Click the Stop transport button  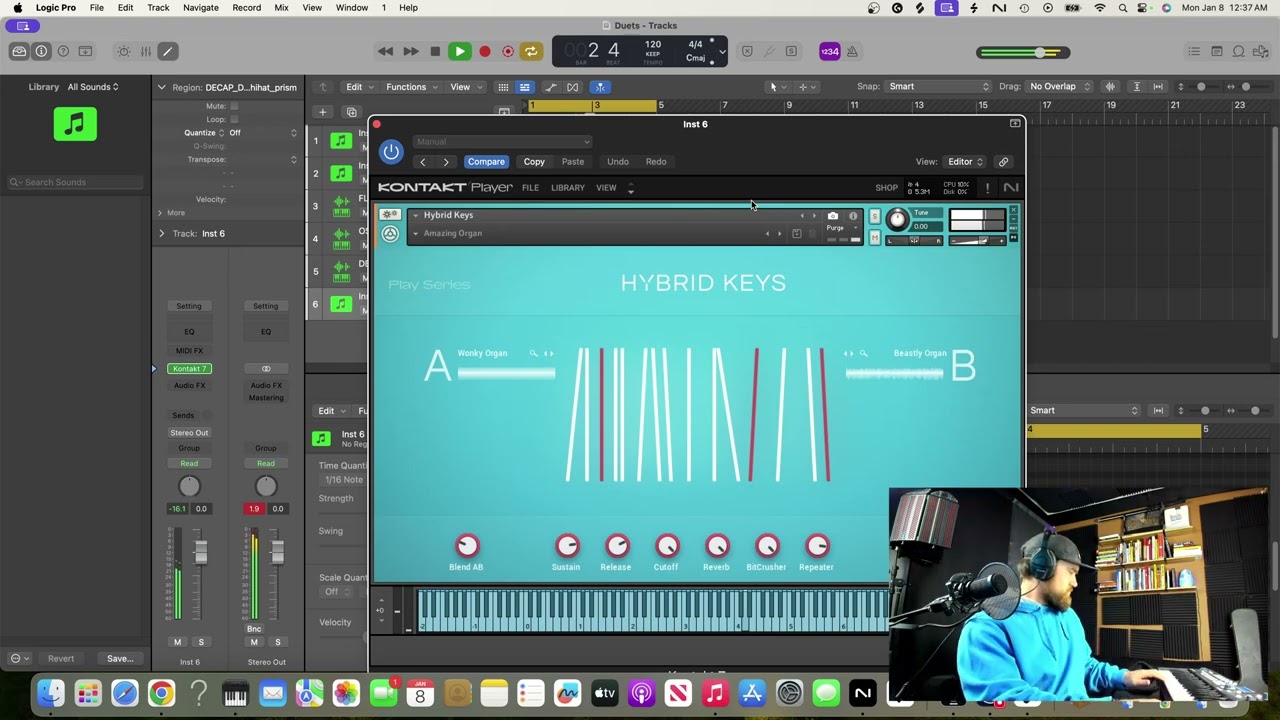pyautogui.click(x=435, y=51)
